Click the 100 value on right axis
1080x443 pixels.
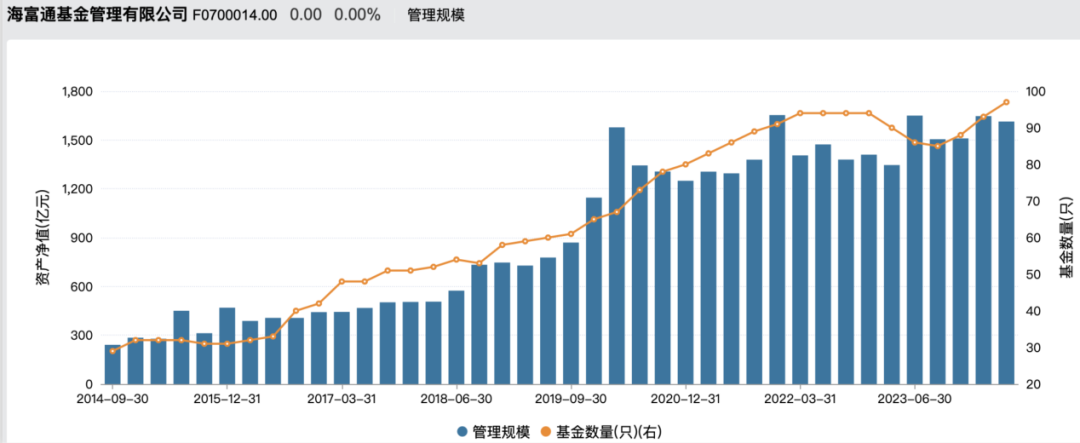(x=1035, y=92)
